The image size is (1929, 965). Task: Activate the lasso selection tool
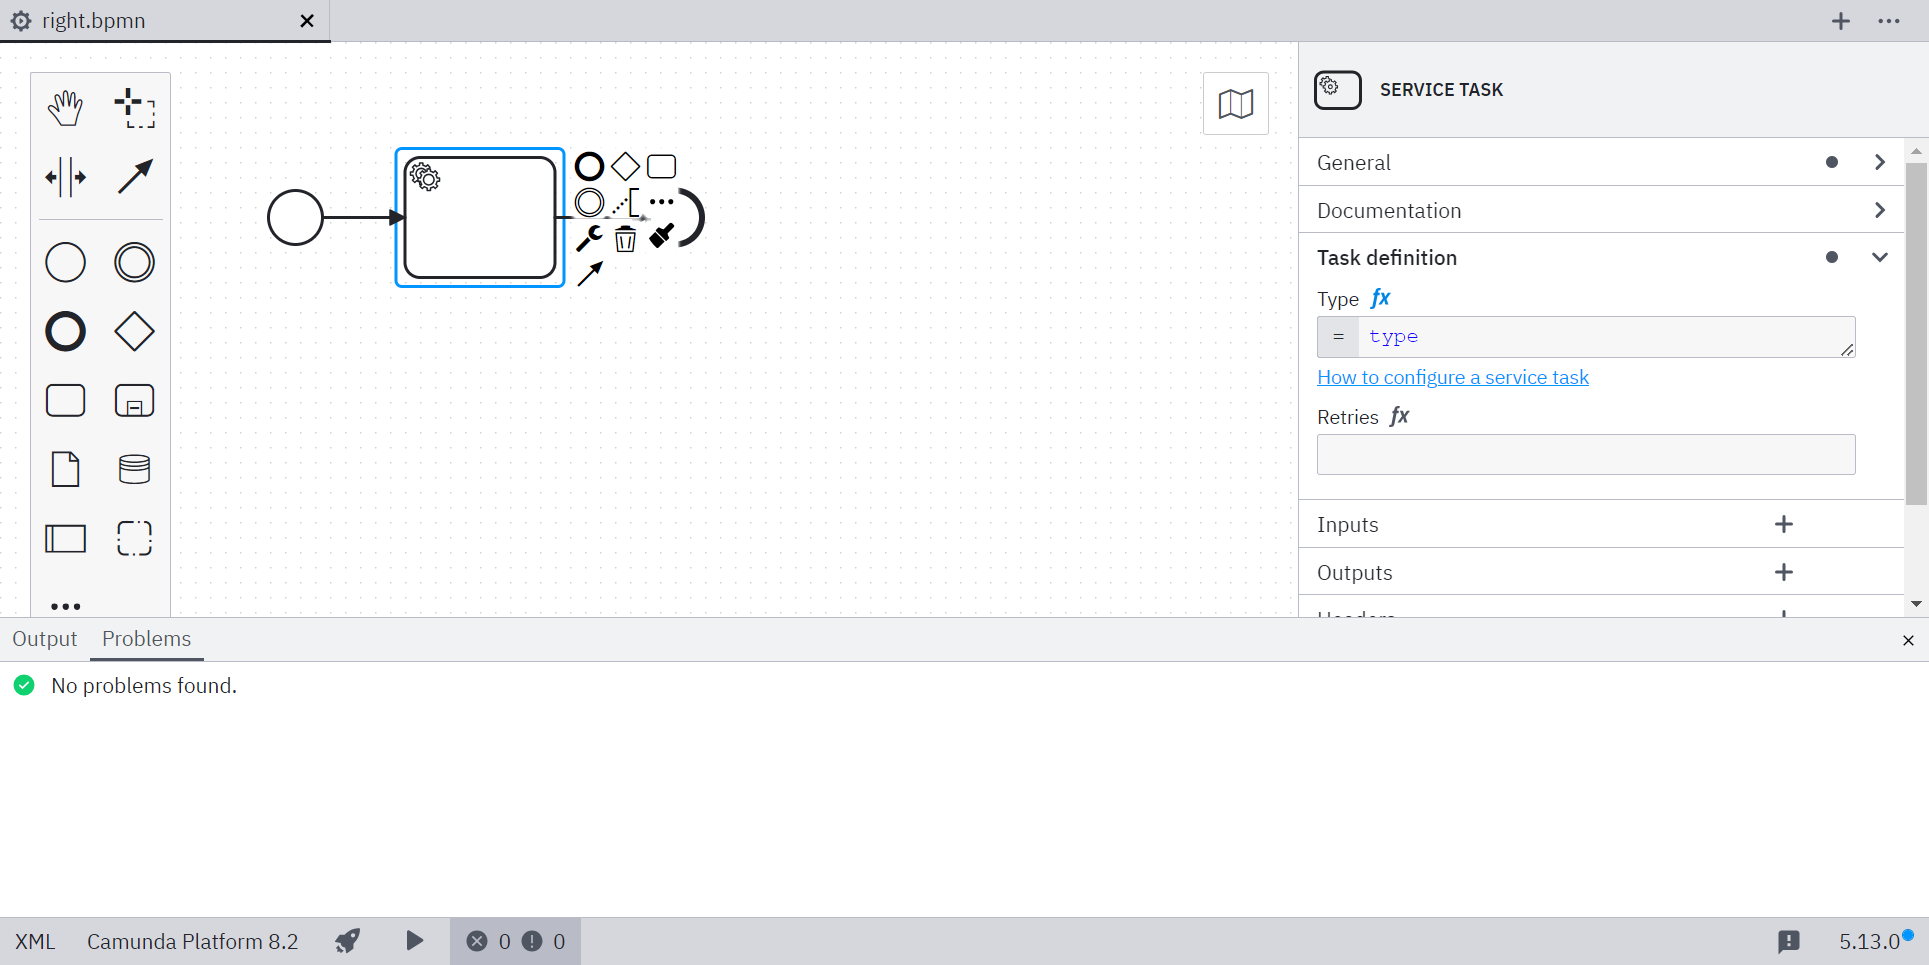tap(134, 108)
